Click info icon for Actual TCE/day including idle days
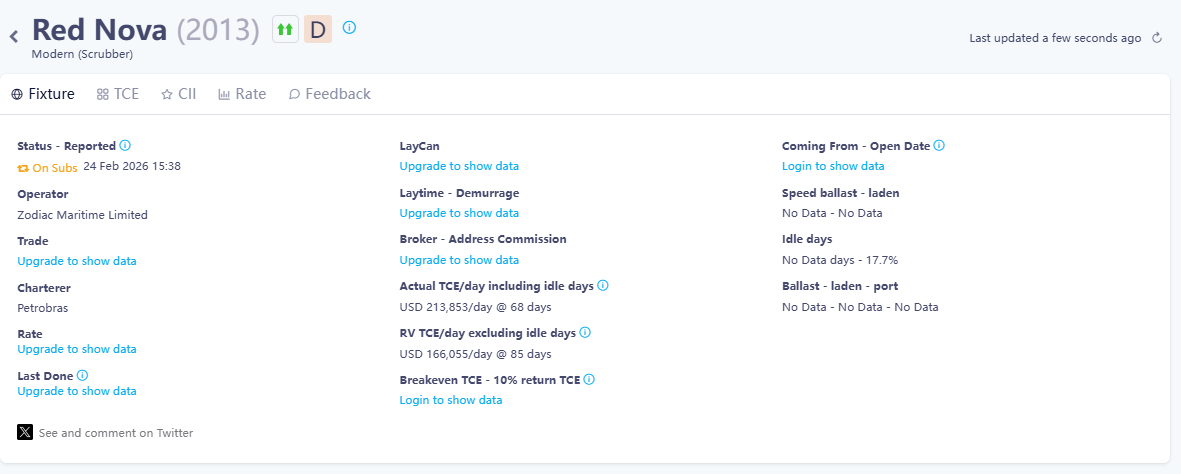This screenshot has height=474, width=1181. tap(603, 286)
